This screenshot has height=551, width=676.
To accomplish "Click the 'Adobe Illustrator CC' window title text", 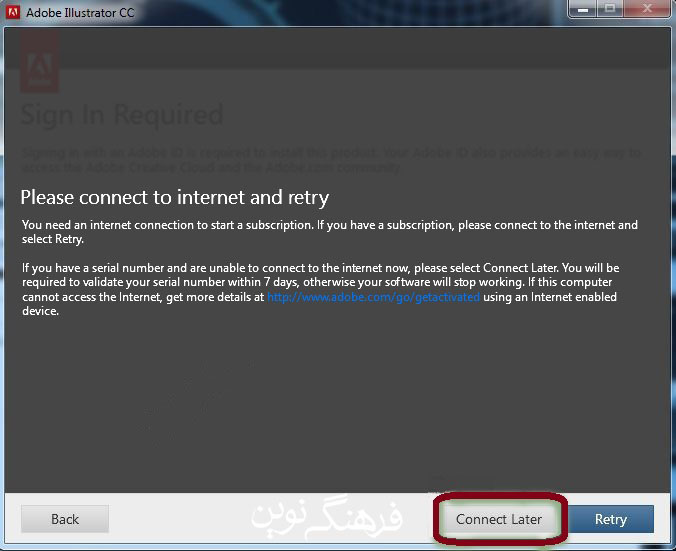I will click(x=80, y=13).
